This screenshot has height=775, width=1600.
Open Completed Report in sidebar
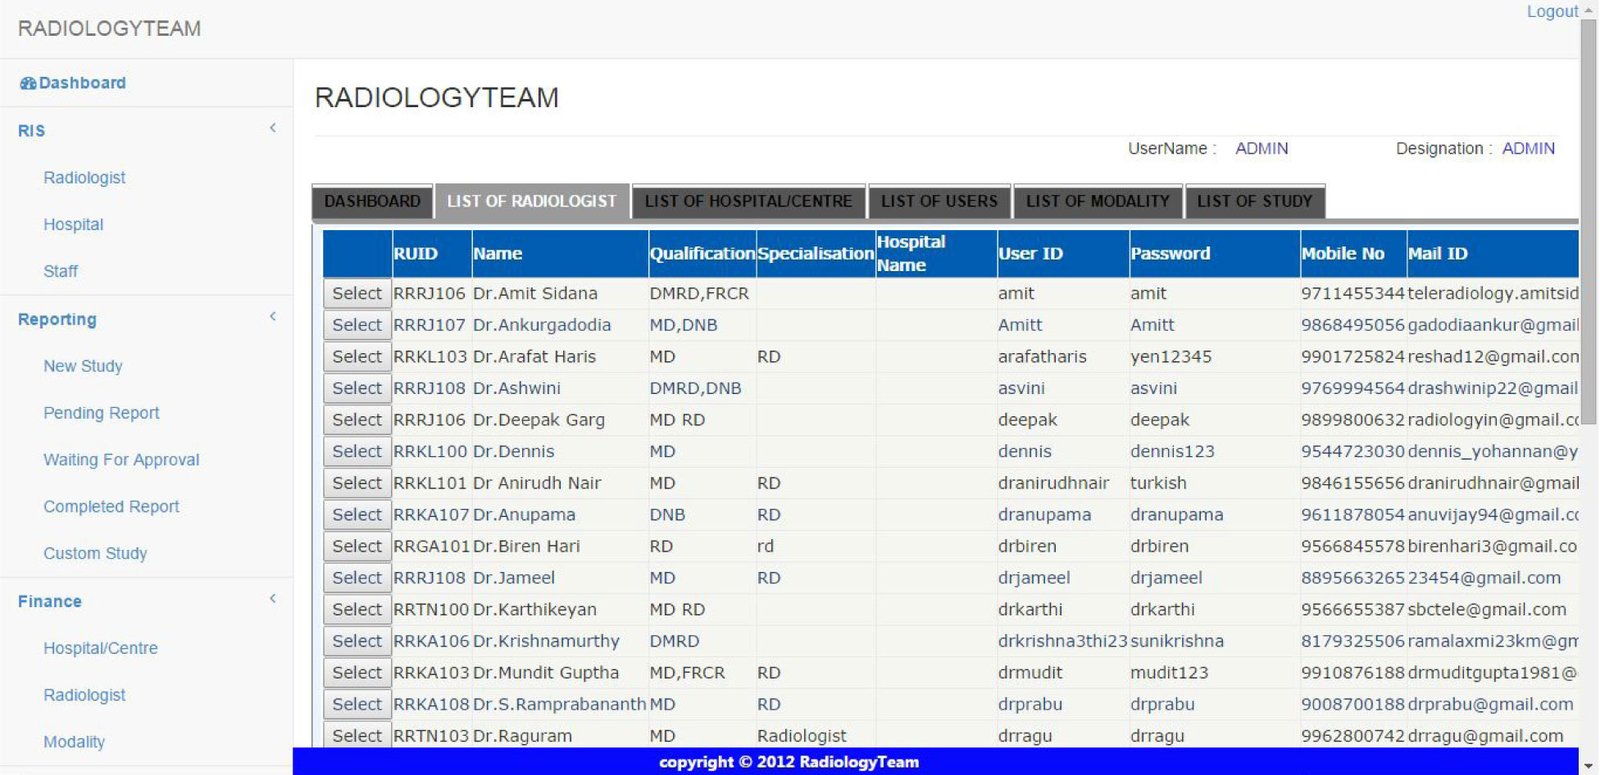[111, 507]
